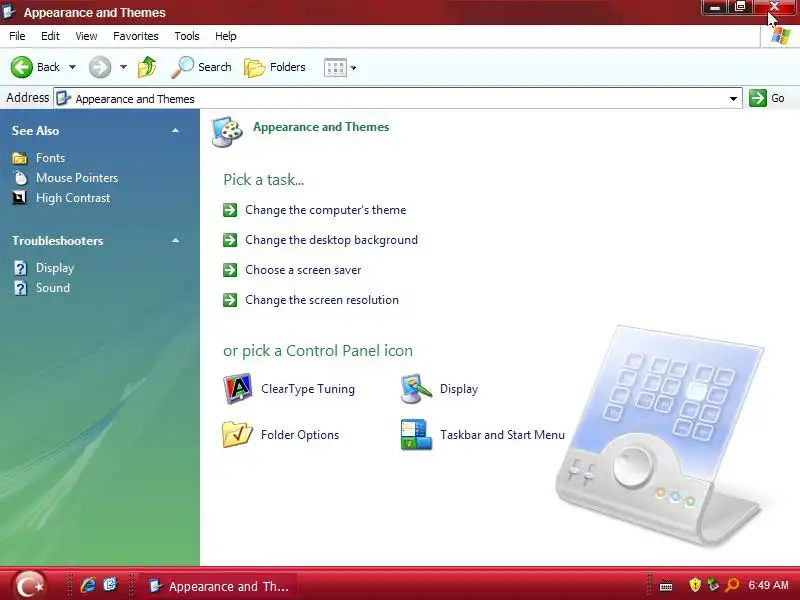The width and height of the screenshot is (800, 600).
Task: Open the Edit menu
Action: coord(50,36)
